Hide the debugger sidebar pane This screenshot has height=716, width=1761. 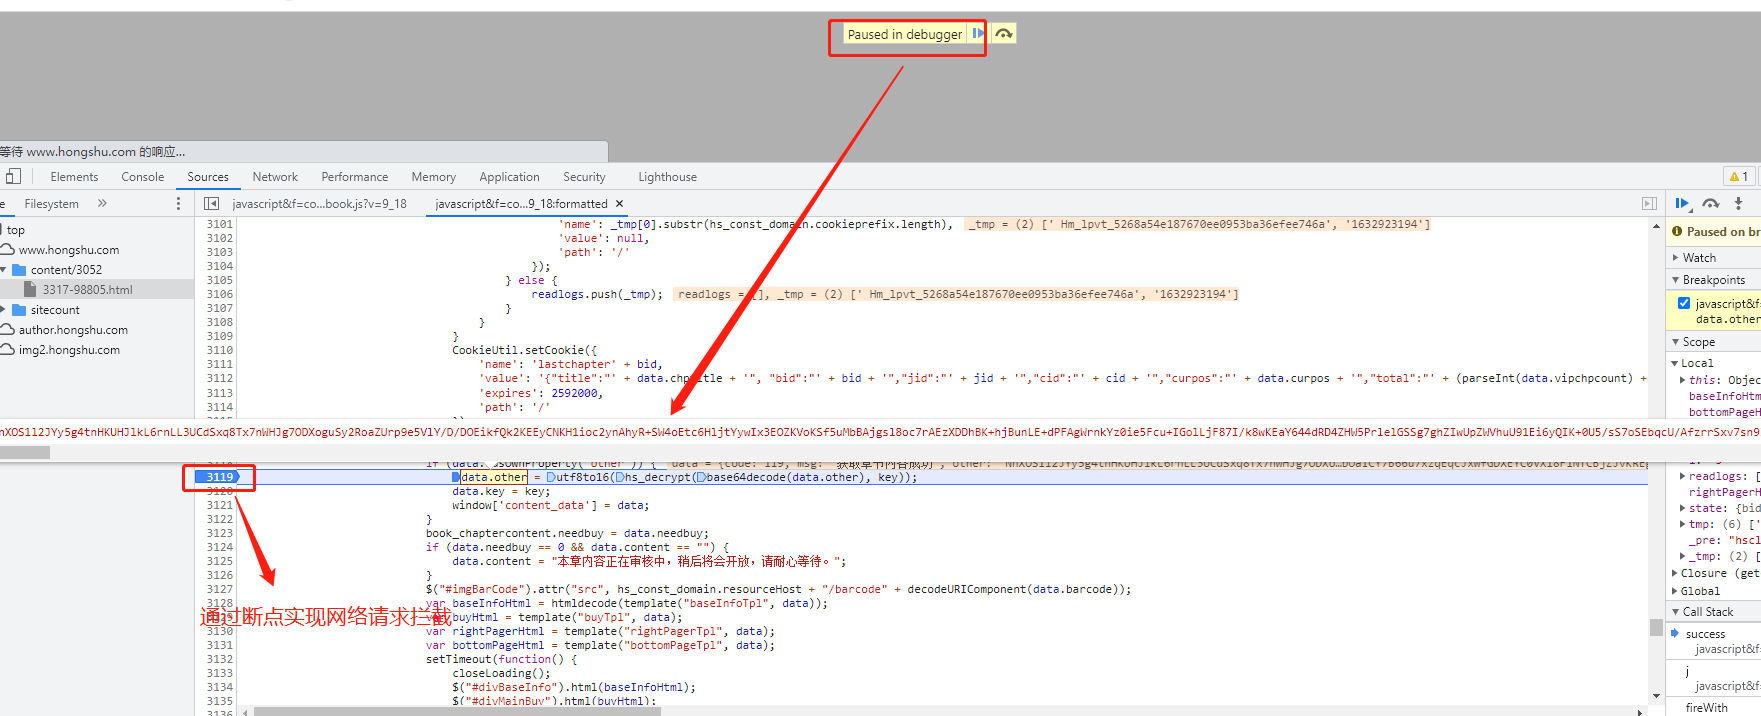pyautogui.click(x=1648, y=203)
